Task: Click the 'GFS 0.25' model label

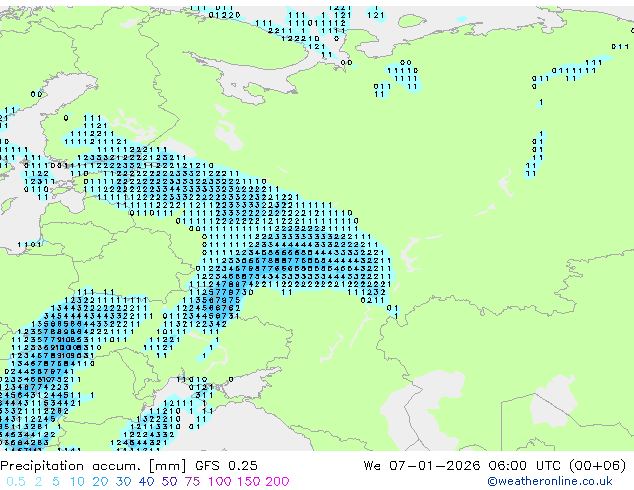Action: 226,466
